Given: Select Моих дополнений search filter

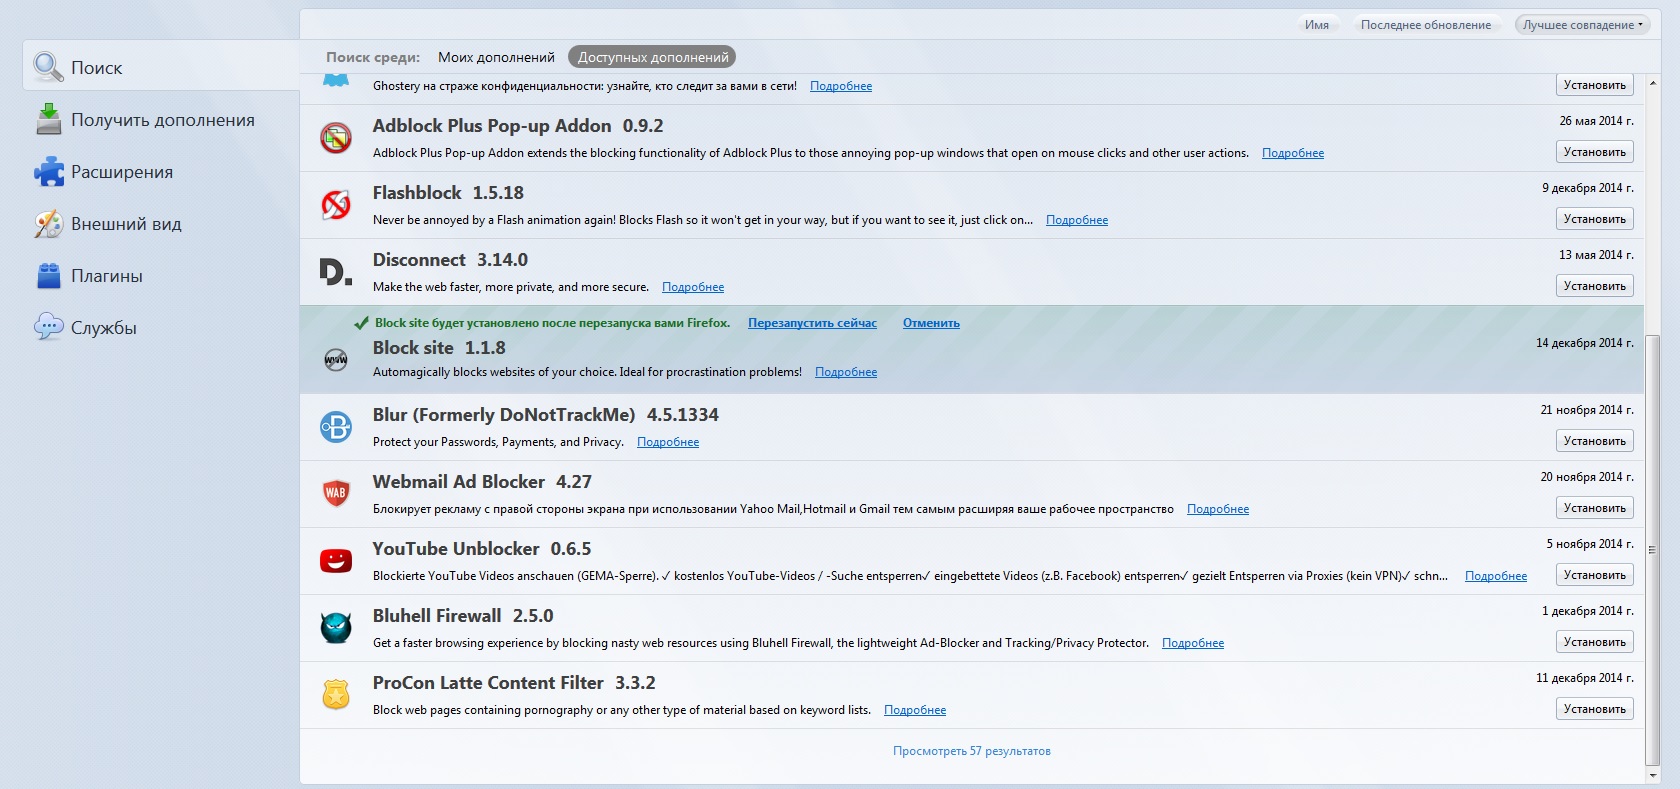Looking at the screenshot, I should [496, 57].
